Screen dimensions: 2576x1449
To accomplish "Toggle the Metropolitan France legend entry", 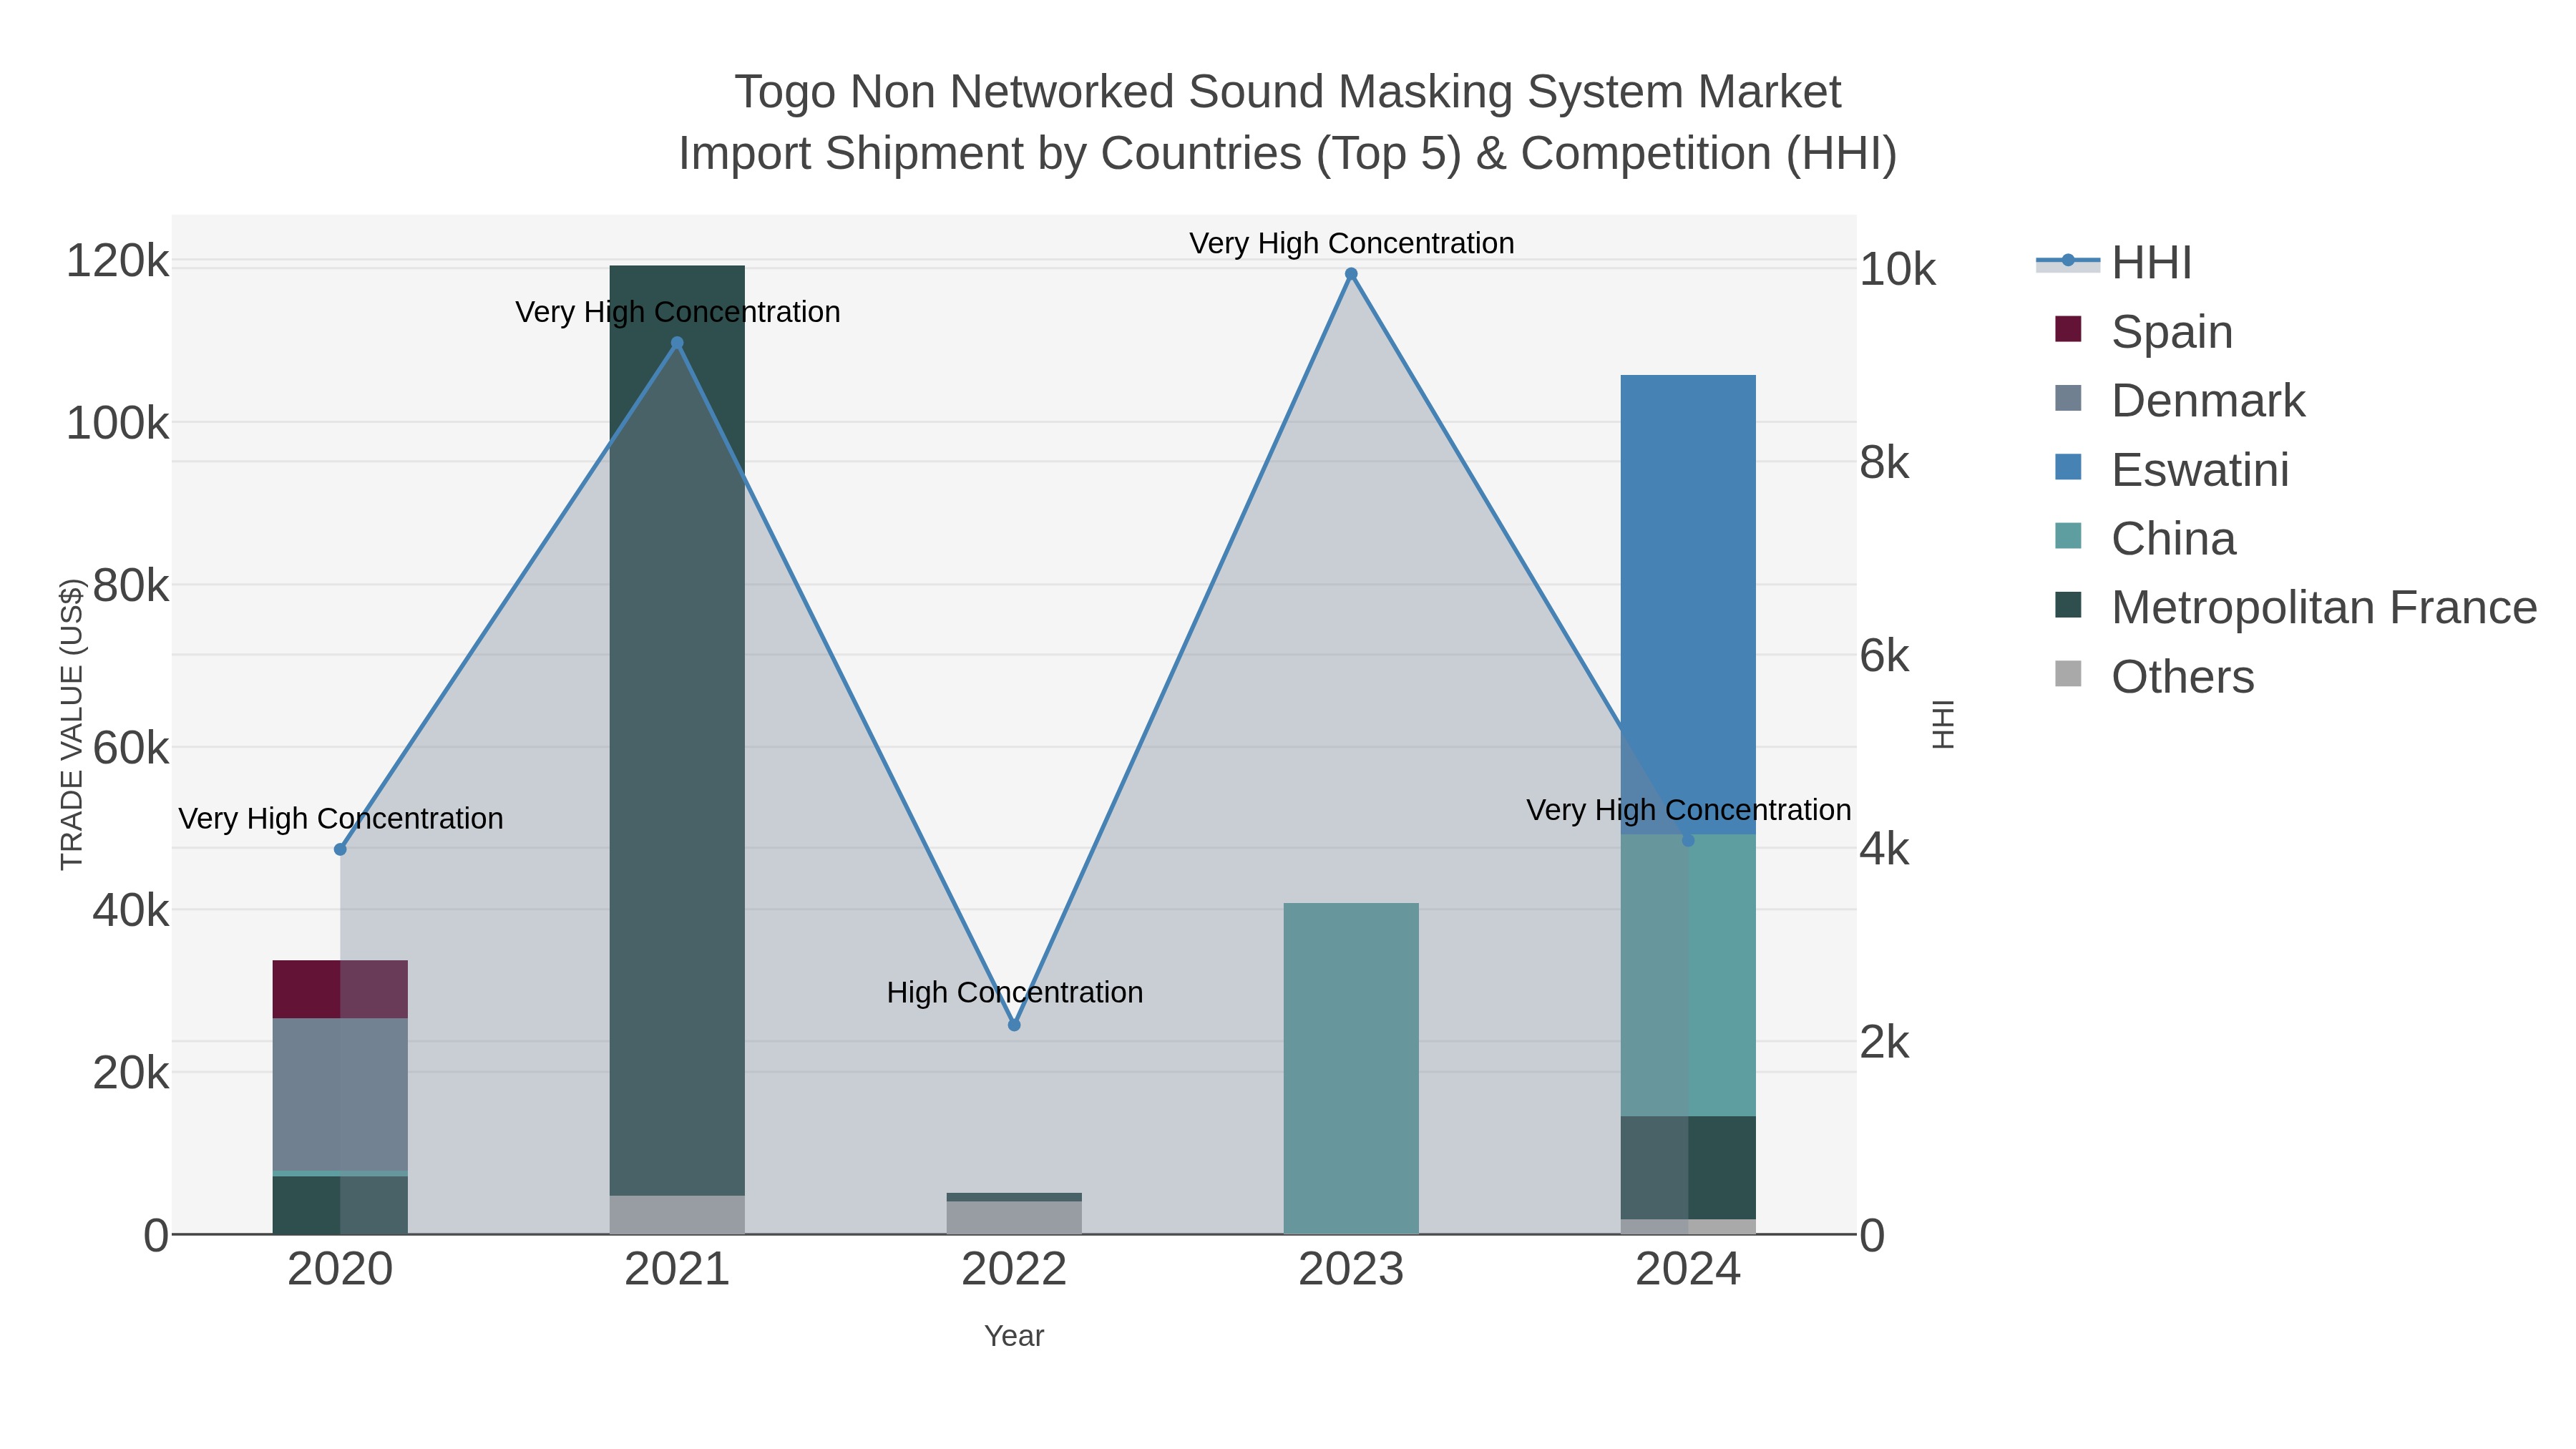I will click(x=2296, y=607).
